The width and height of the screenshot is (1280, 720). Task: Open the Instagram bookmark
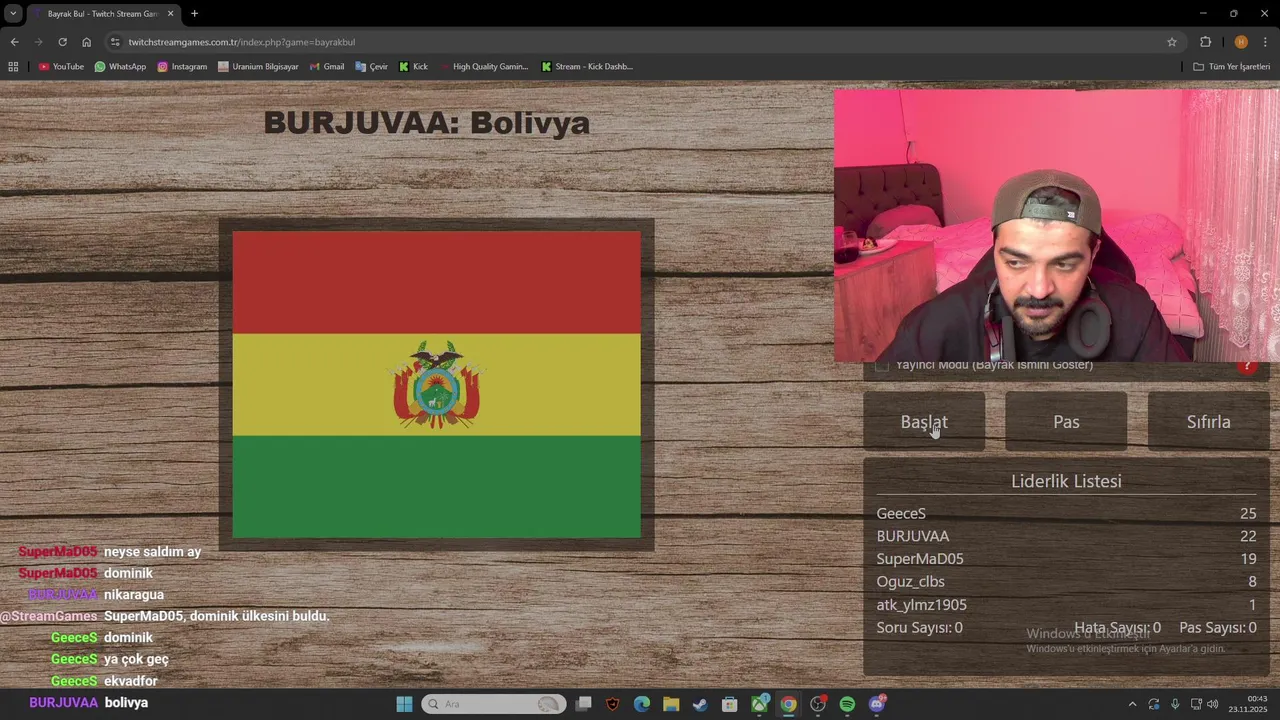pyautogui.click(x=182, y=67)
